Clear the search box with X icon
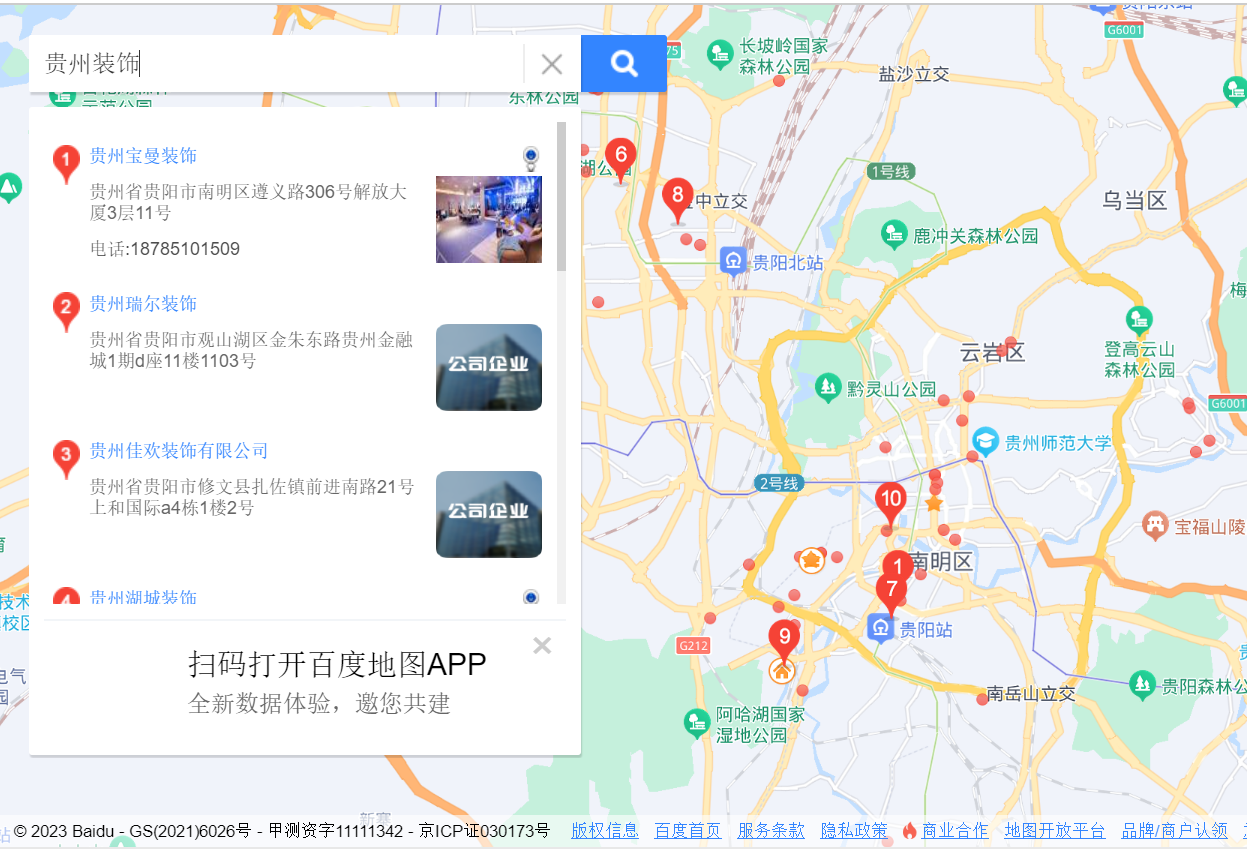This screenshot has width=1247, height=849. [551, 65]
